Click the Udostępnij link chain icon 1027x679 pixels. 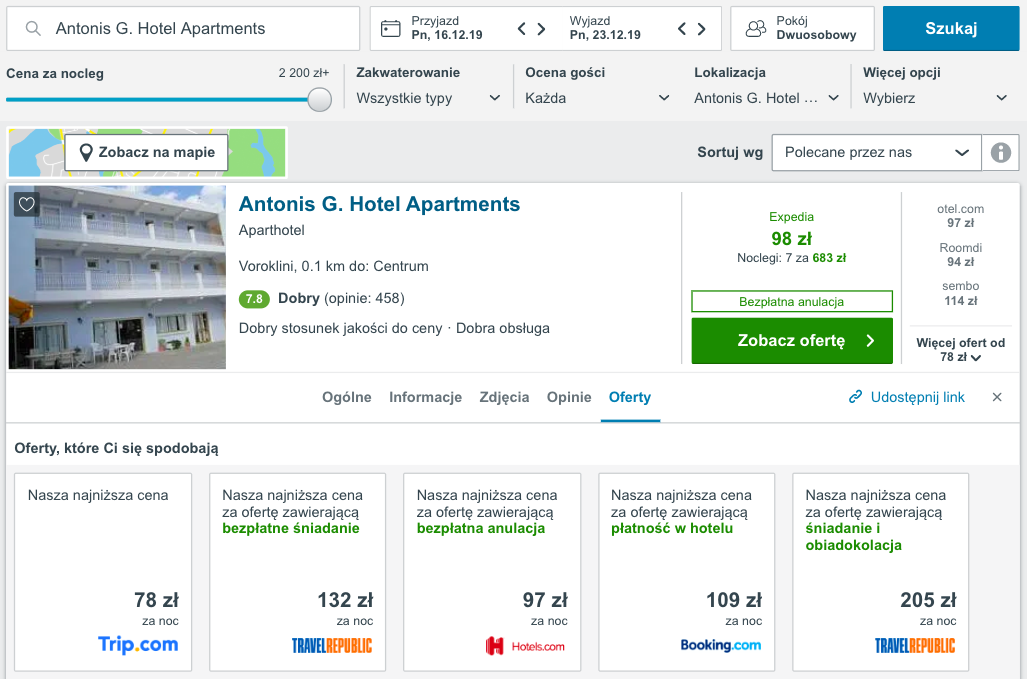[855, 397]
